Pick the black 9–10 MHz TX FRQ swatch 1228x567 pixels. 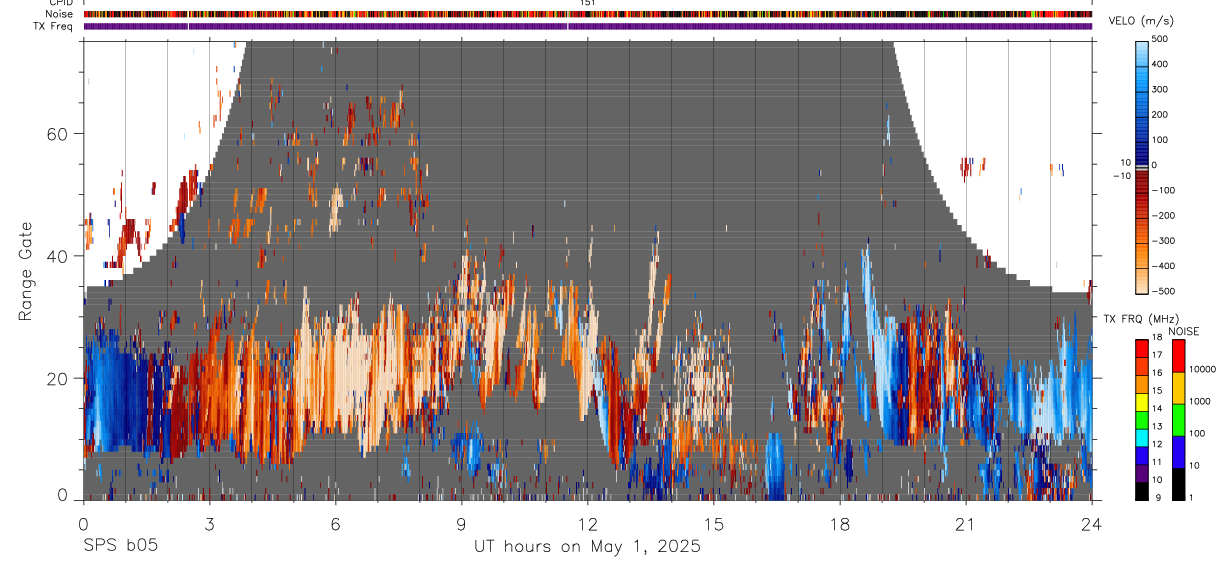coord(1142,490)
